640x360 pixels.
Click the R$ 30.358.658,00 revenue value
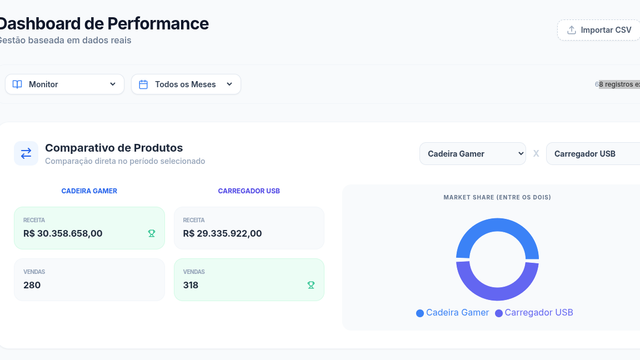pos(63,233)
